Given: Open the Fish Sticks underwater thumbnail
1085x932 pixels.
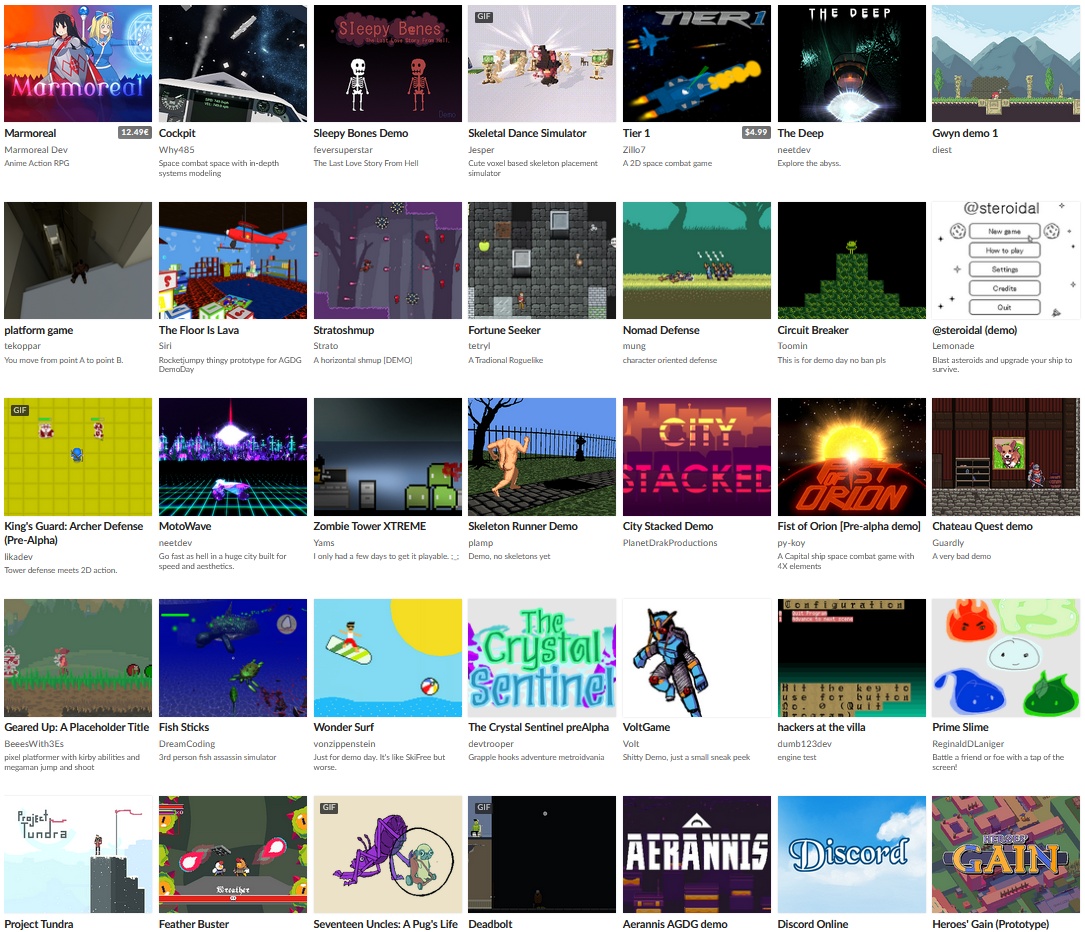Looking at the screenshot, I should coord(232,658).
